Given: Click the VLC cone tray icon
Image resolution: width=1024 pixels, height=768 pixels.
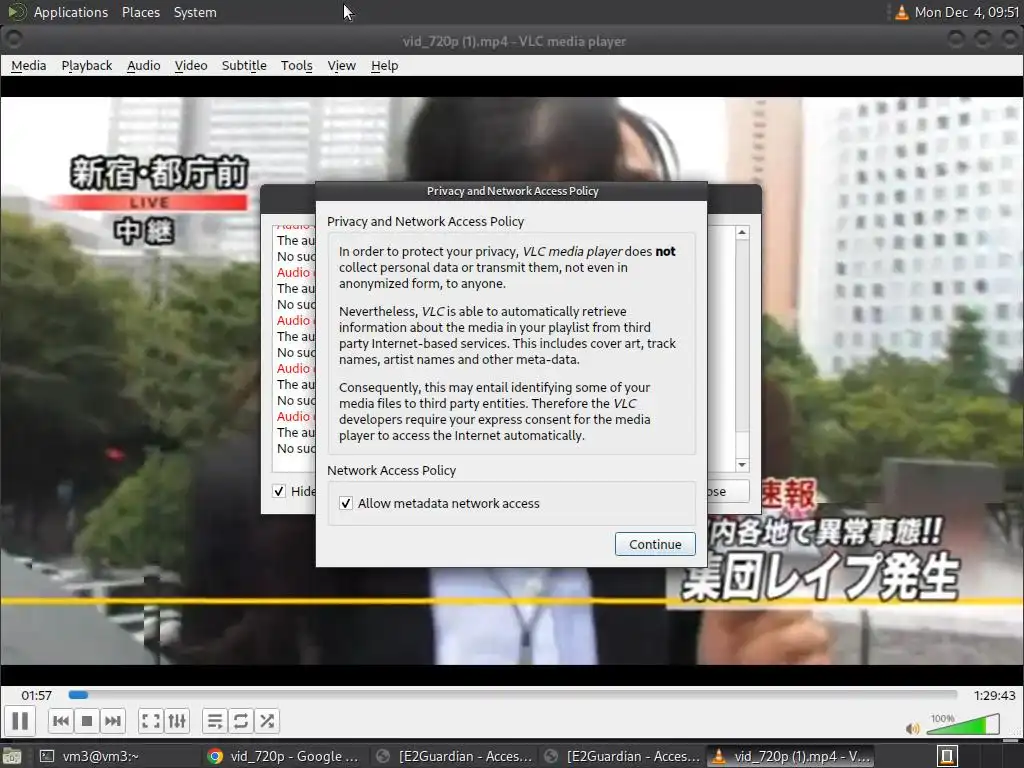Looking at the screenshot, I should pyautogui.click(x=901, y=12).
